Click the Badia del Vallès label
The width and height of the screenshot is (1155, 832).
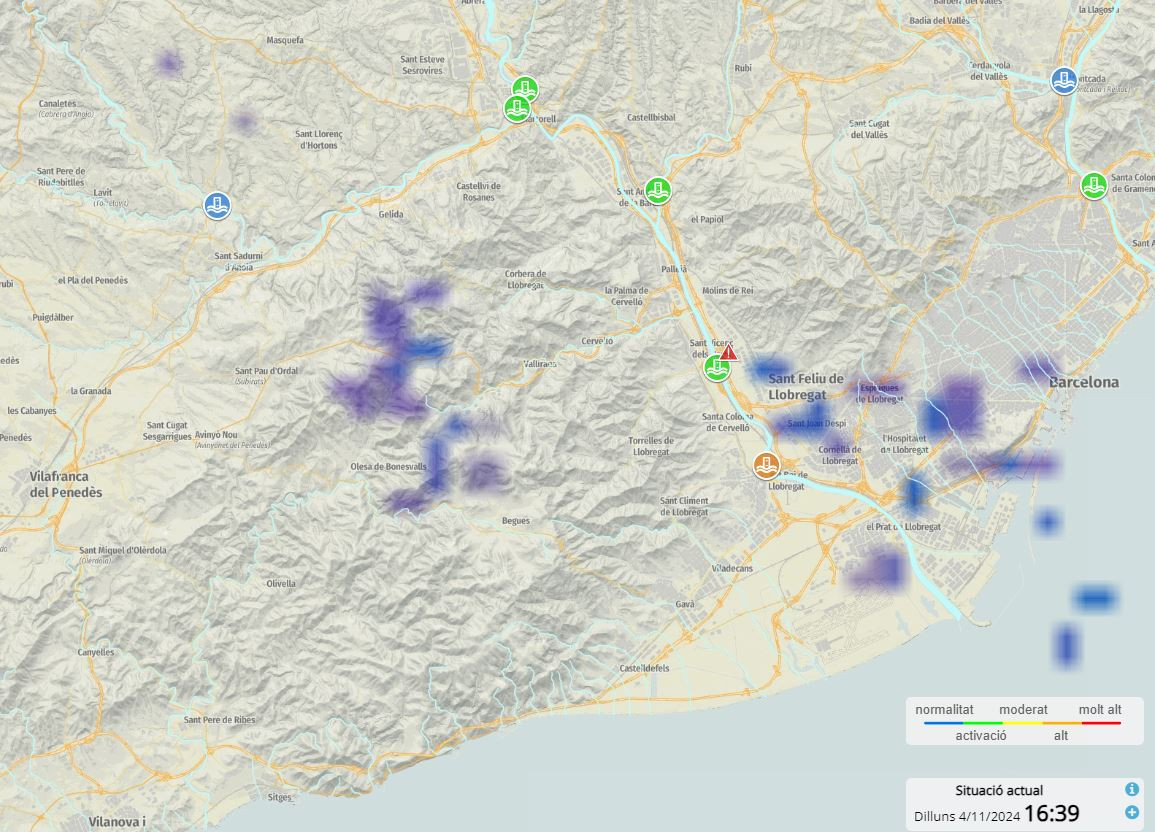click(x=939, y=21)
